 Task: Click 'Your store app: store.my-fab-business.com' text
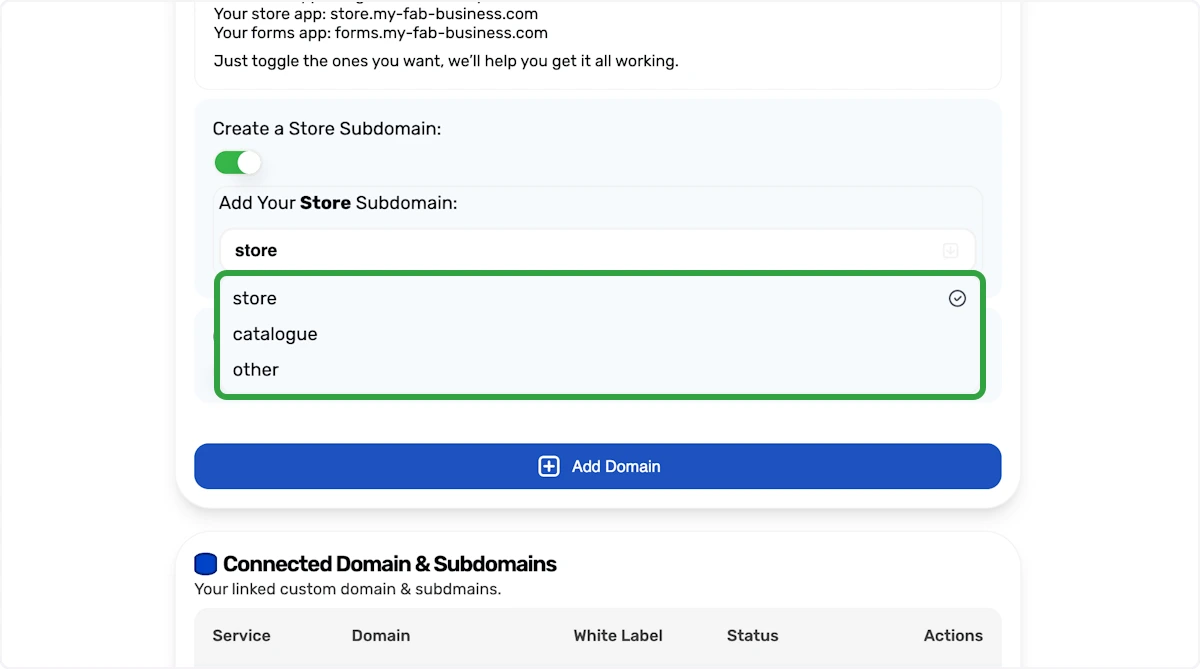(376, 14)
